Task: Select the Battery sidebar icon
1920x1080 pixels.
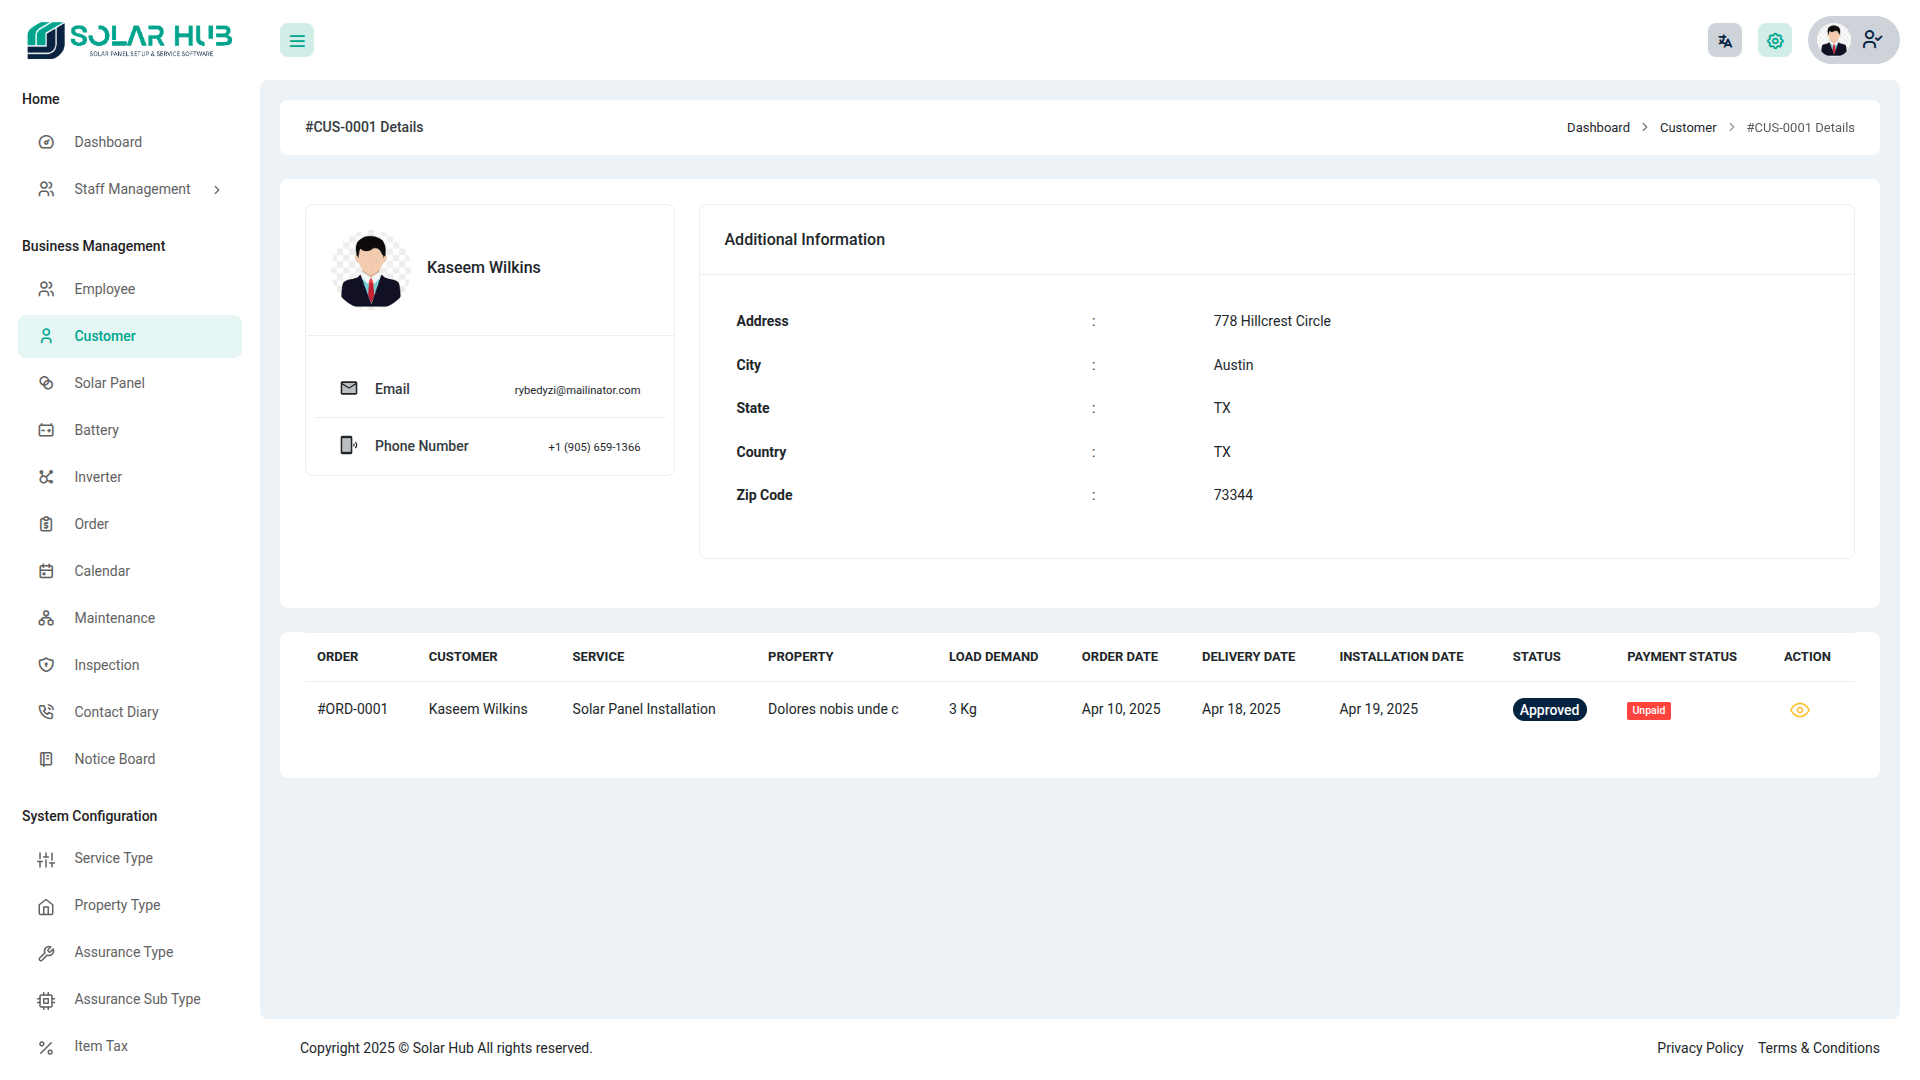Action: click(x=46, y=430)
